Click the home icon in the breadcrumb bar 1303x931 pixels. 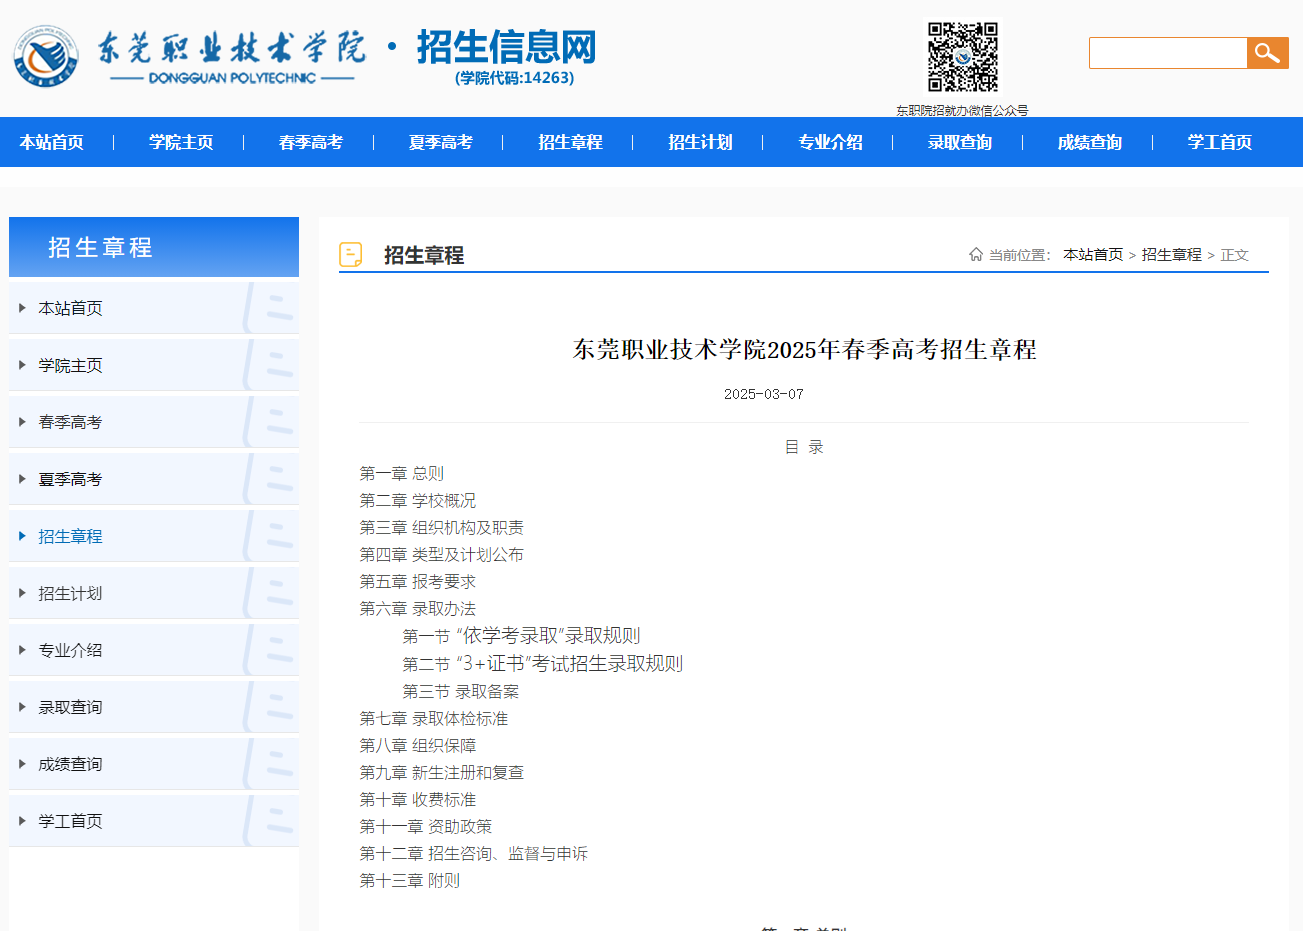pyautogui.click(x=976, y=254)
